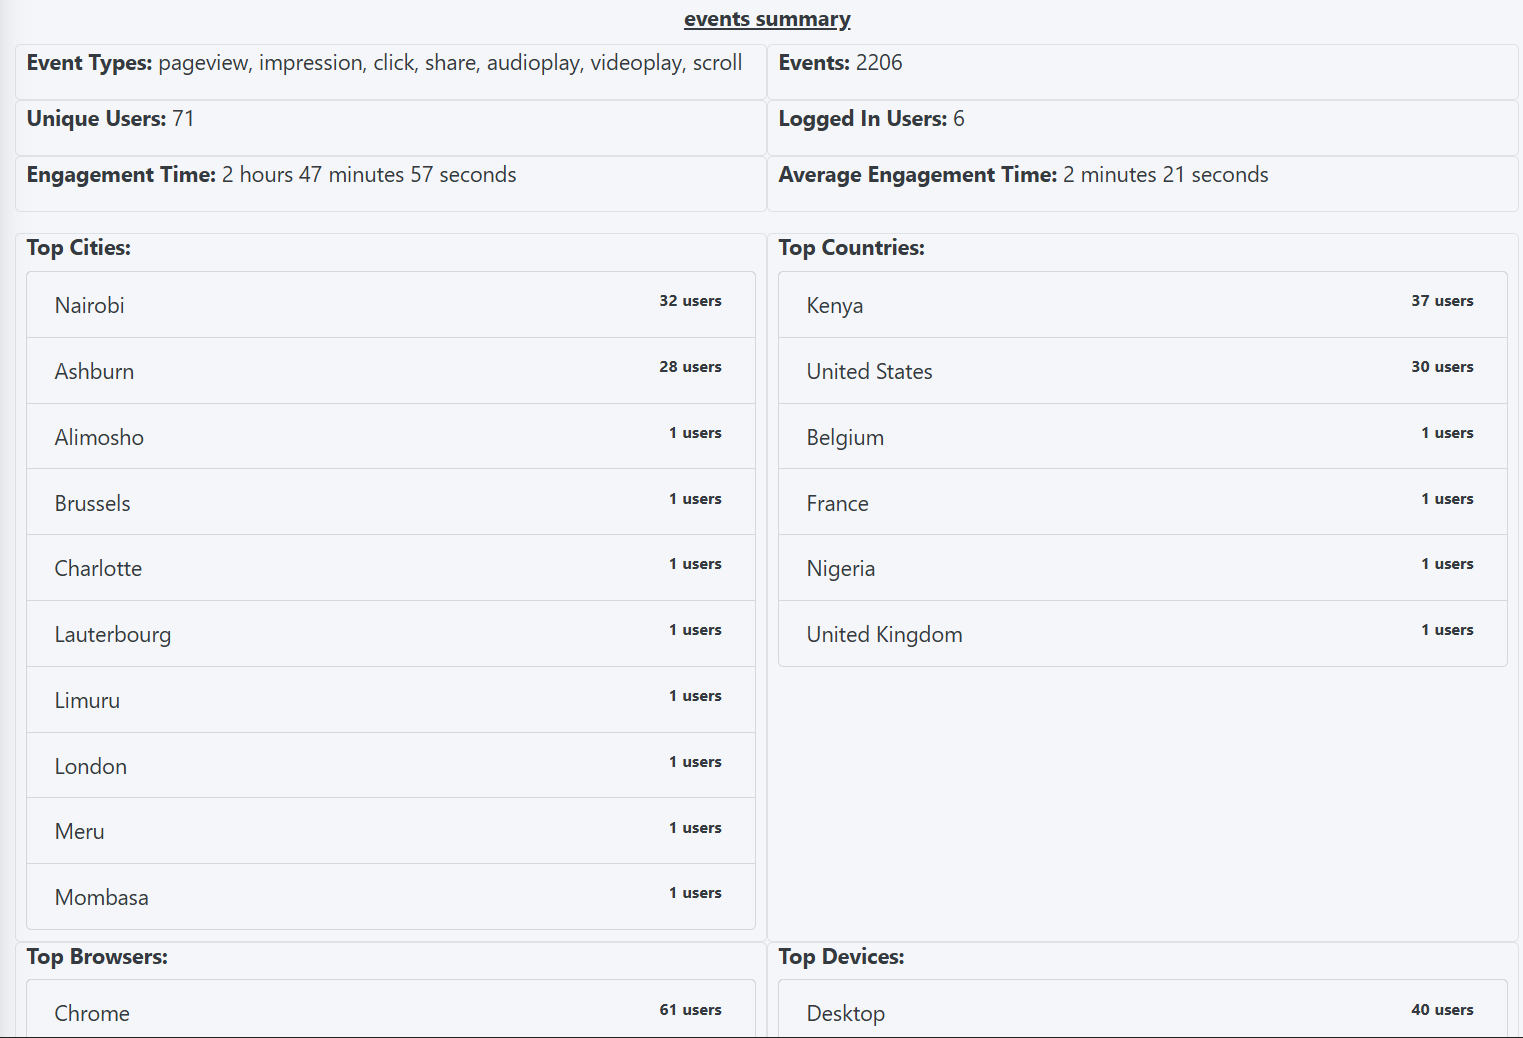Click the events summary heading link
Screen dimensions: 1523x1038
pos(767,19)
